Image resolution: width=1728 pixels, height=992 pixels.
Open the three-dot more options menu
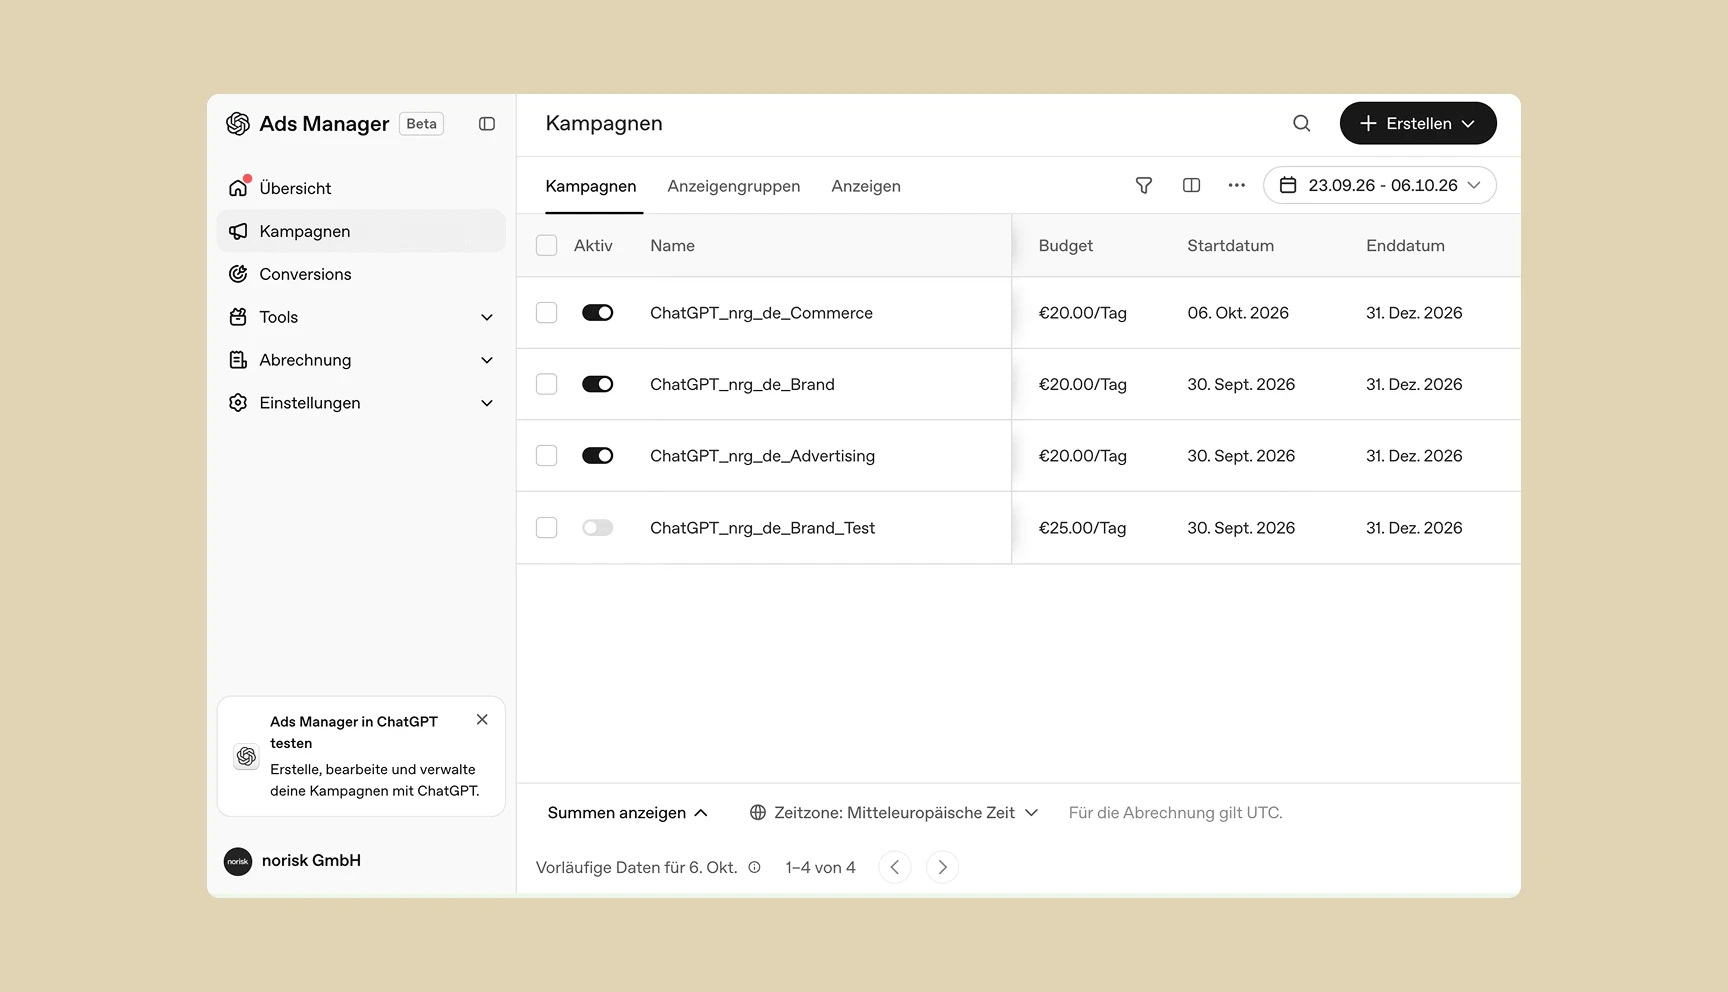click(x=1237, y=185)
